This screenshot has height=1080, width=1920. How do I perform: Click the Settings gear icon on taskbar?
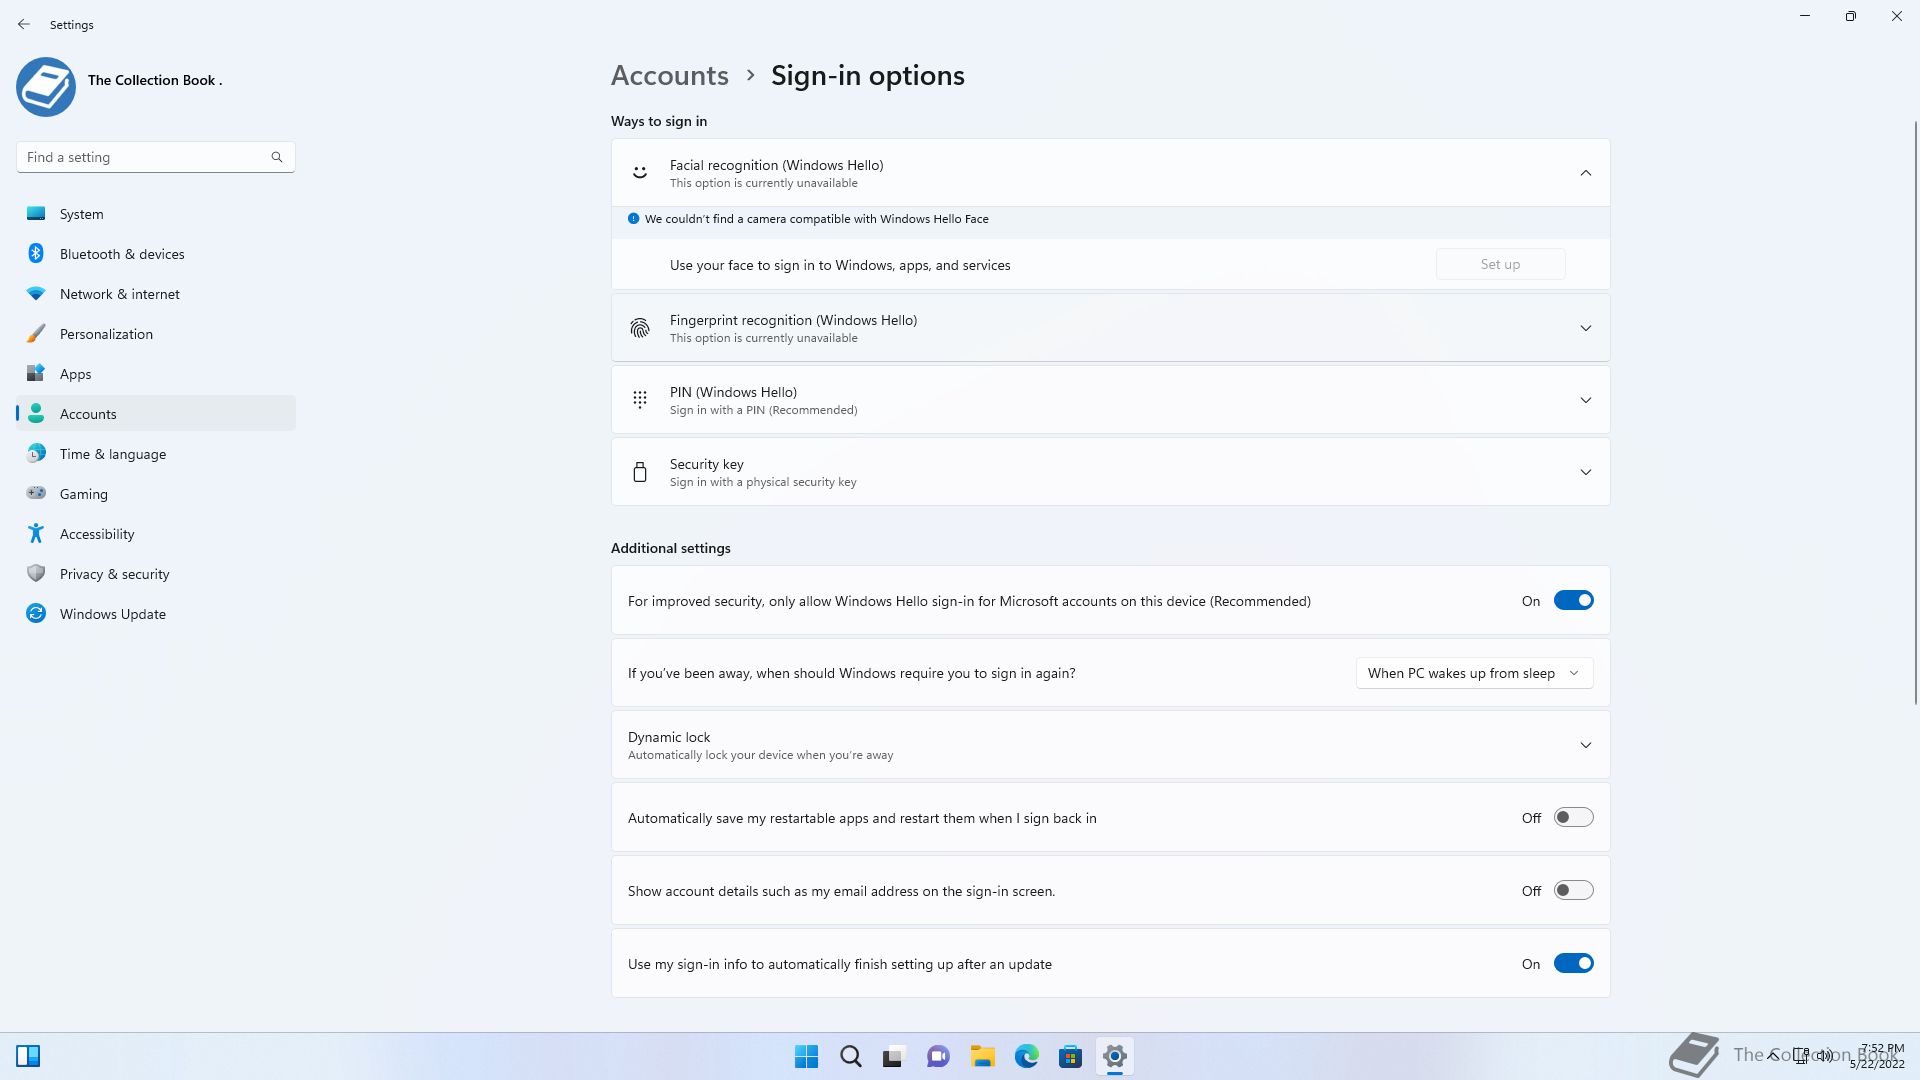click(1114, 1056)
